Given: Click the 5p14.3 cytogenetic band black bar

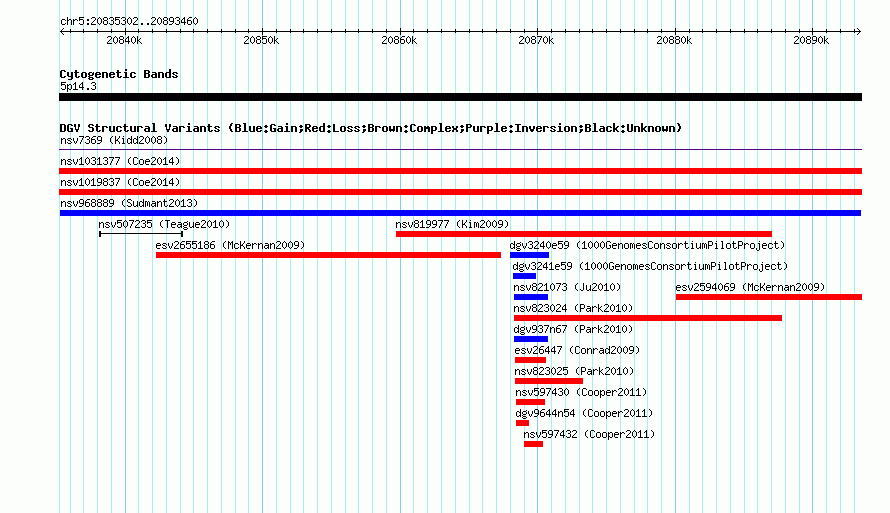Looking at the screenshot, I should (x=460, y=97).
